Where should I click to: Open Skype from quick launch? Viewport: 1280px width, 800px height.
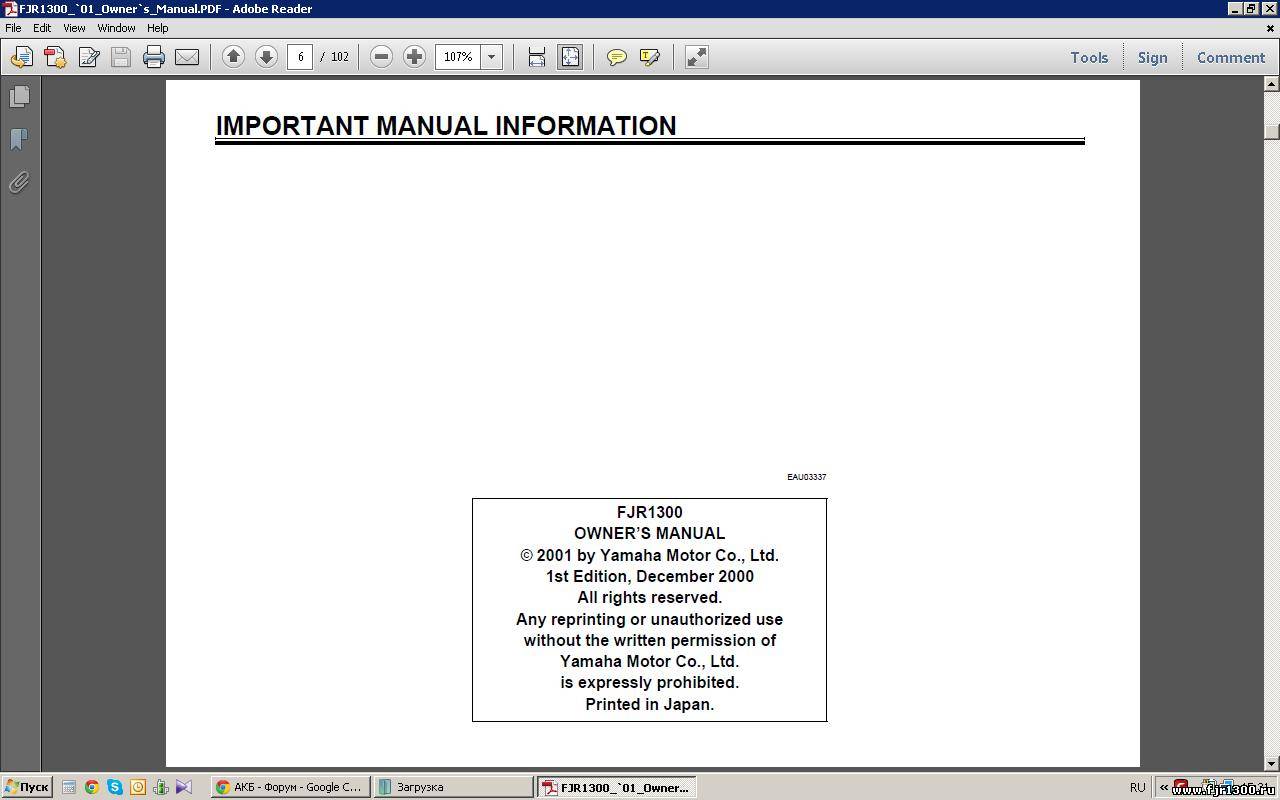pos(115,787)
